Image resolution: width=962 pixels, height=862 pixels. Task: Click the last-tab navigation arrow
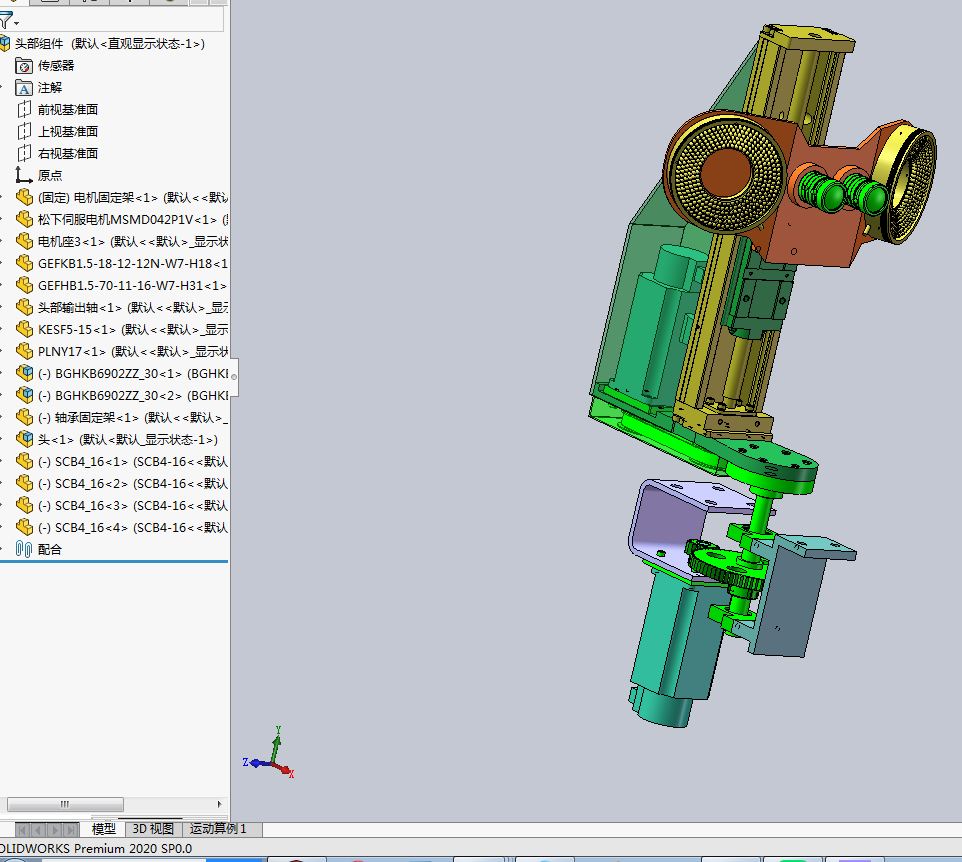click(71, 830)
